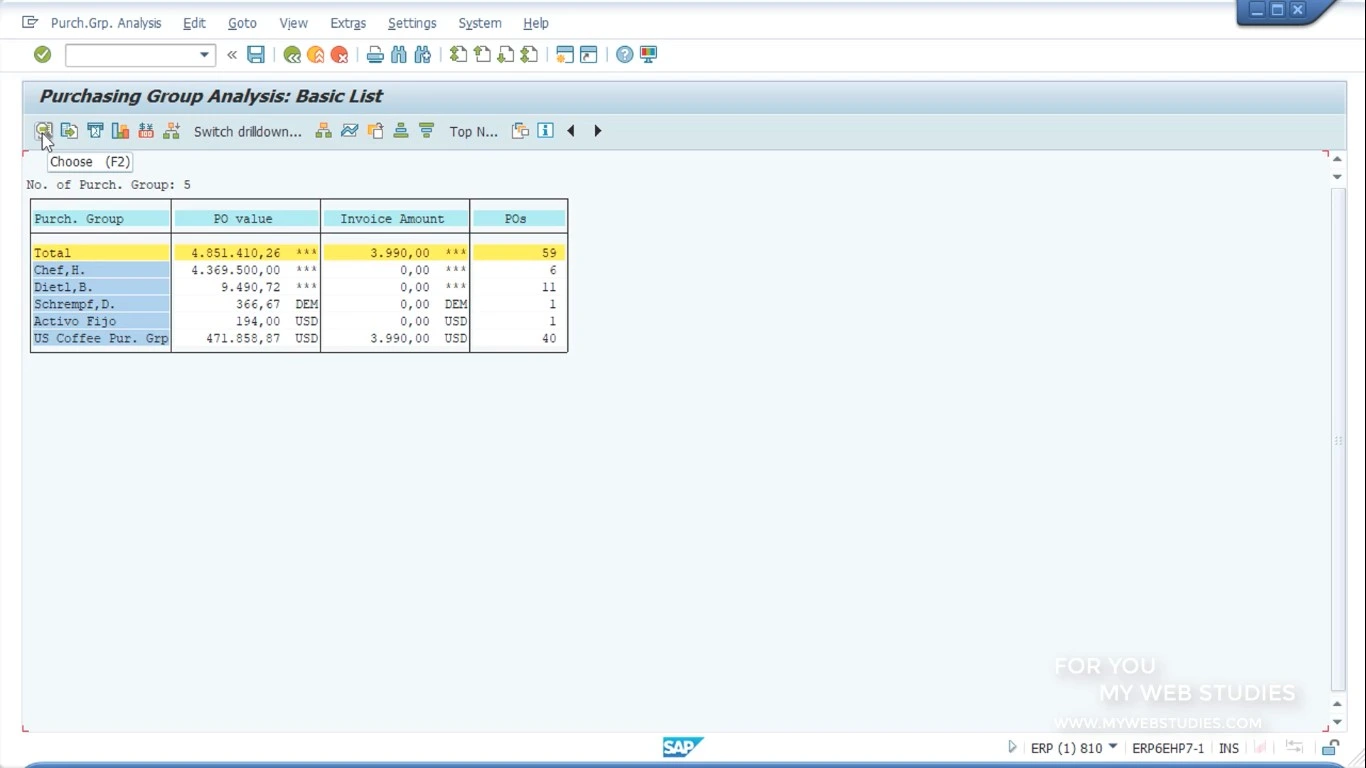Click the Find binoculars icon

[399, 55]
